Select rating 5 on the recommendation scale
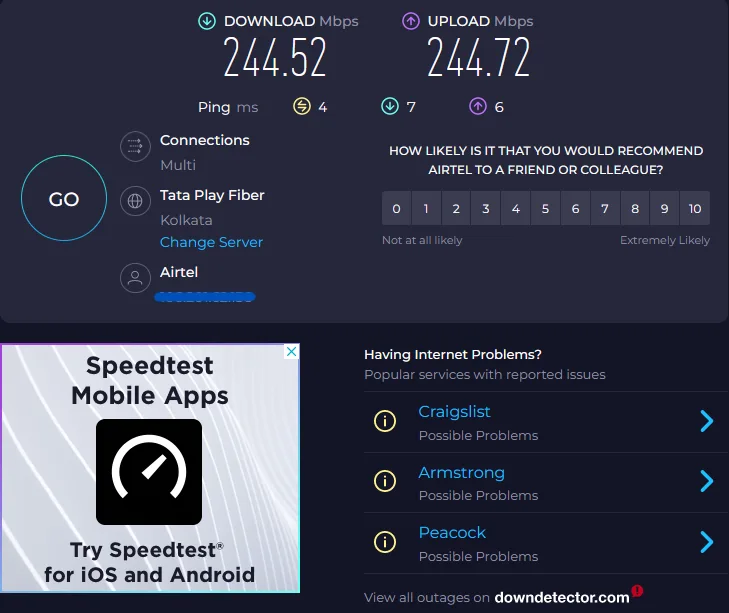The height and width of the screenshot is (613, 729). (x=545, y=209)
